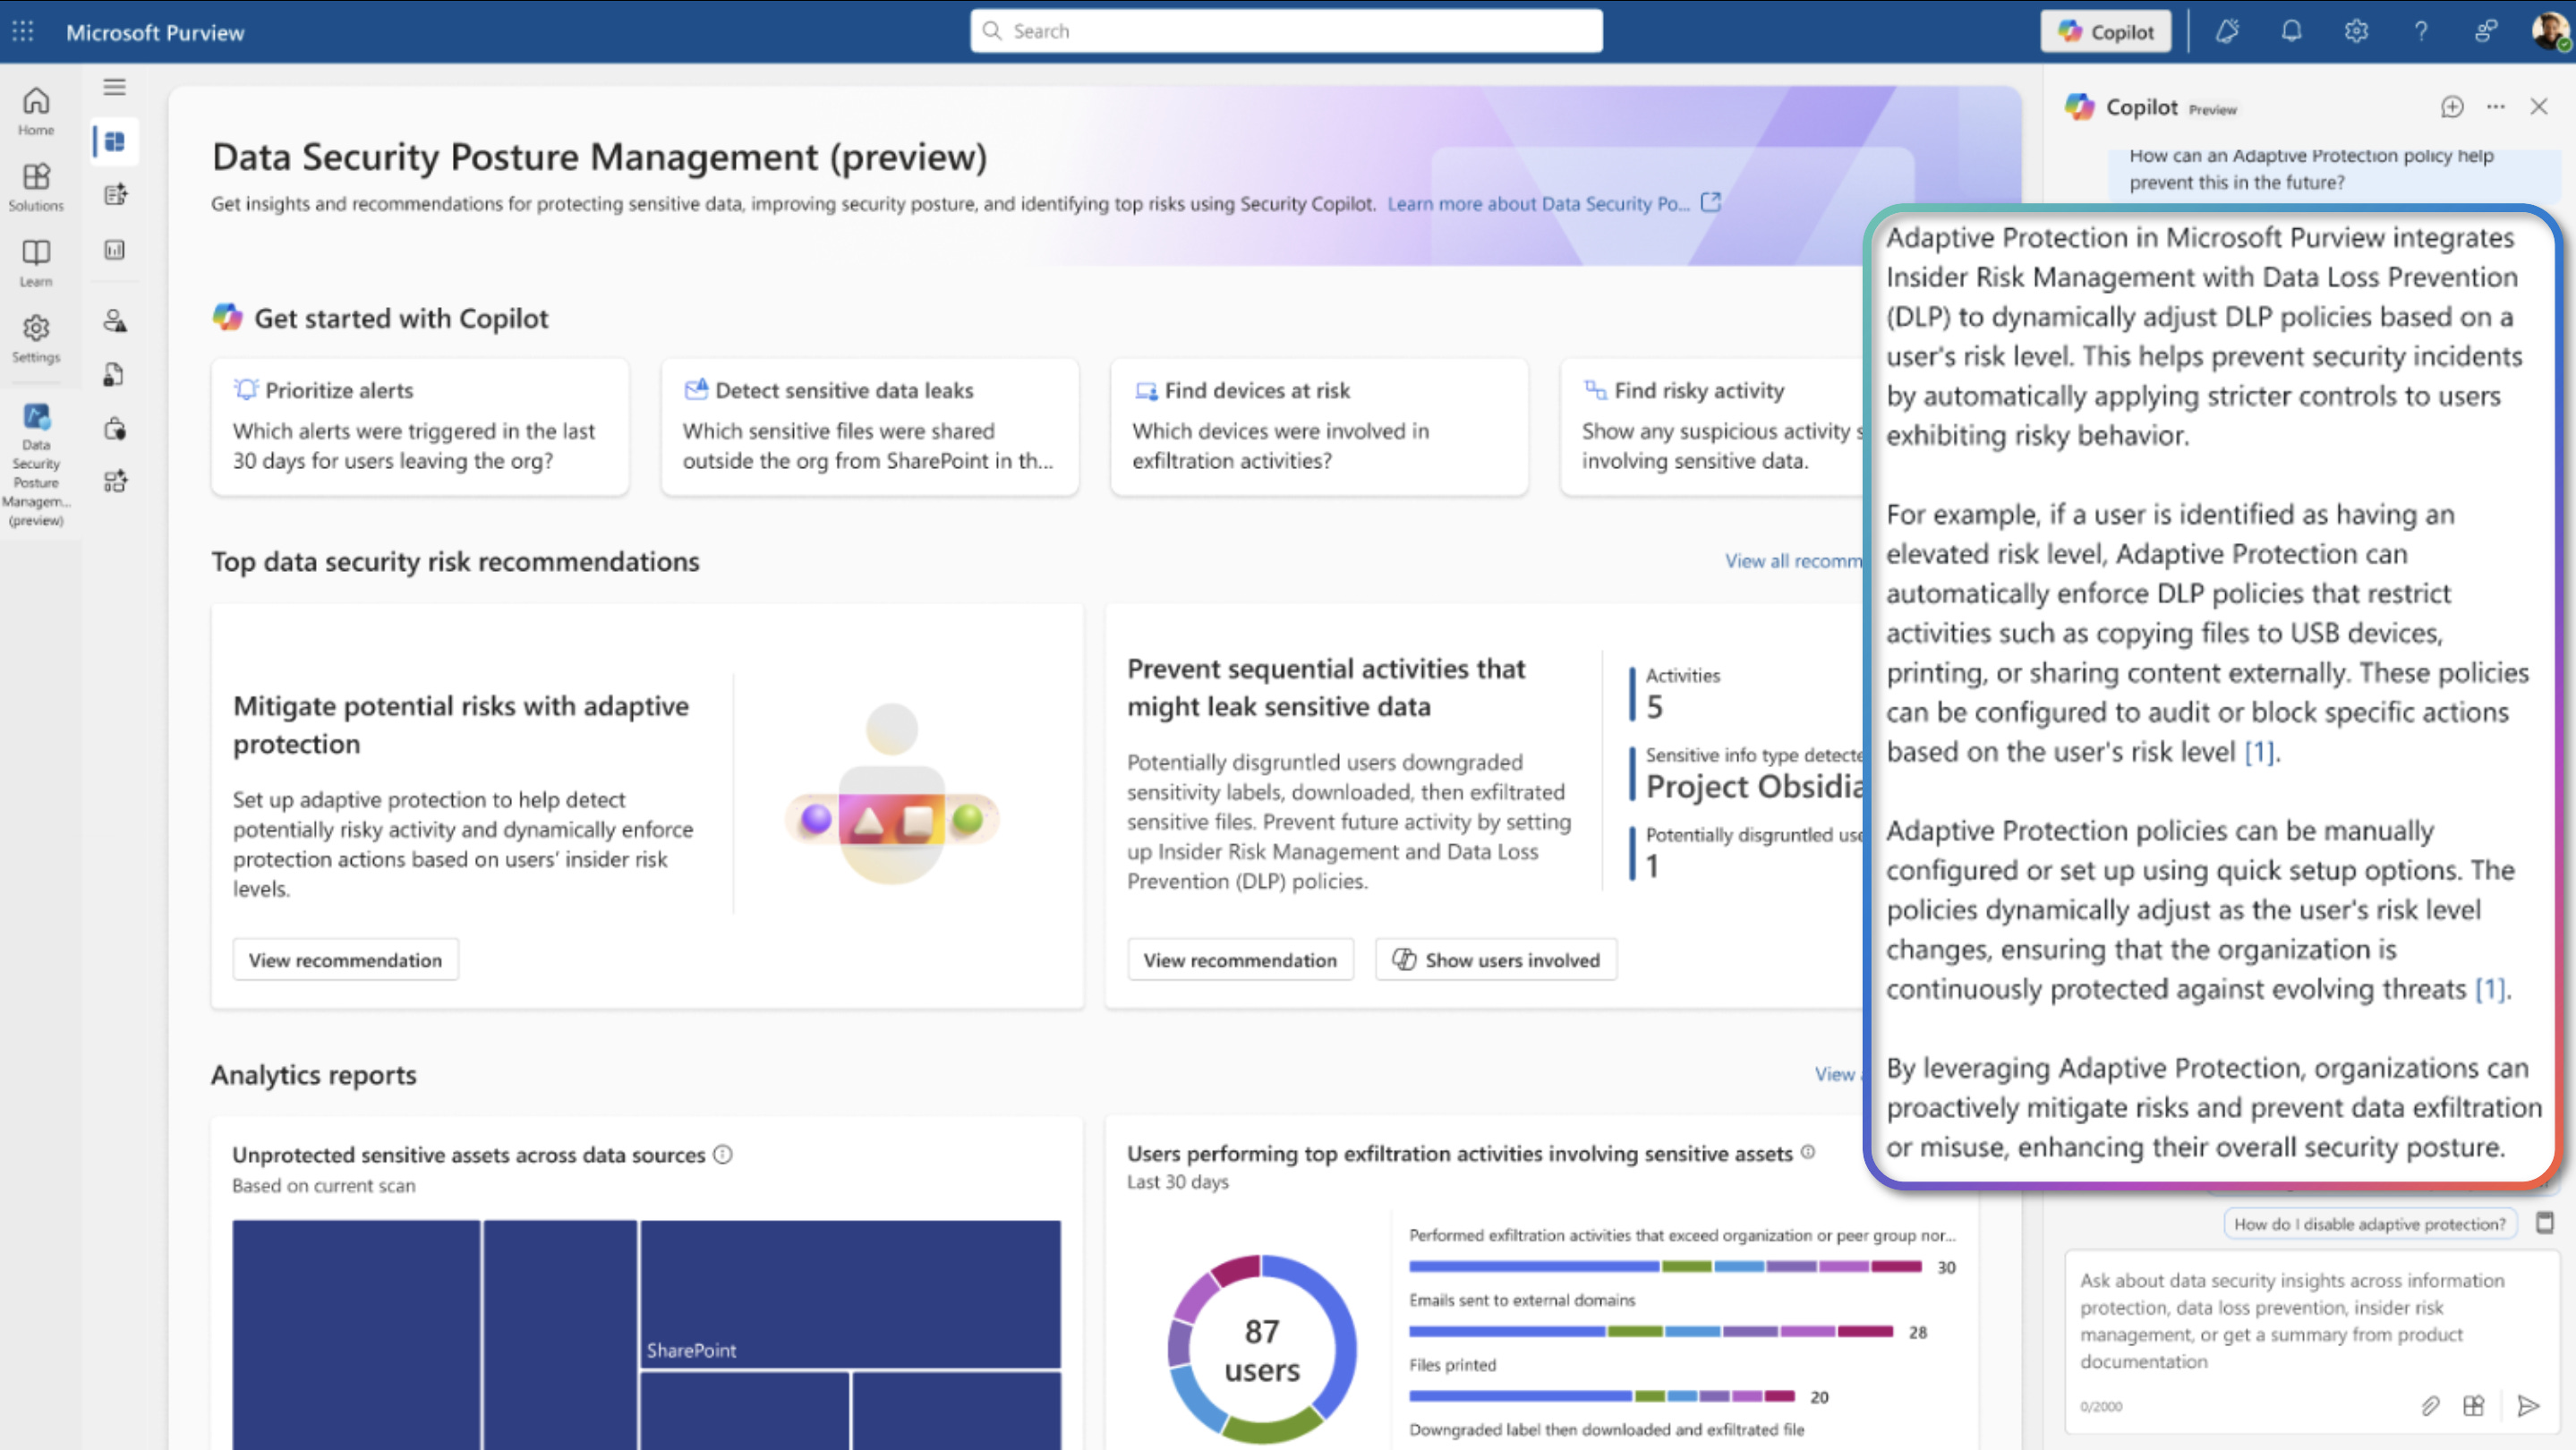Click the Files printed bar
Viewport: 2576px width, 1450px height.
coord(1602,1396)
